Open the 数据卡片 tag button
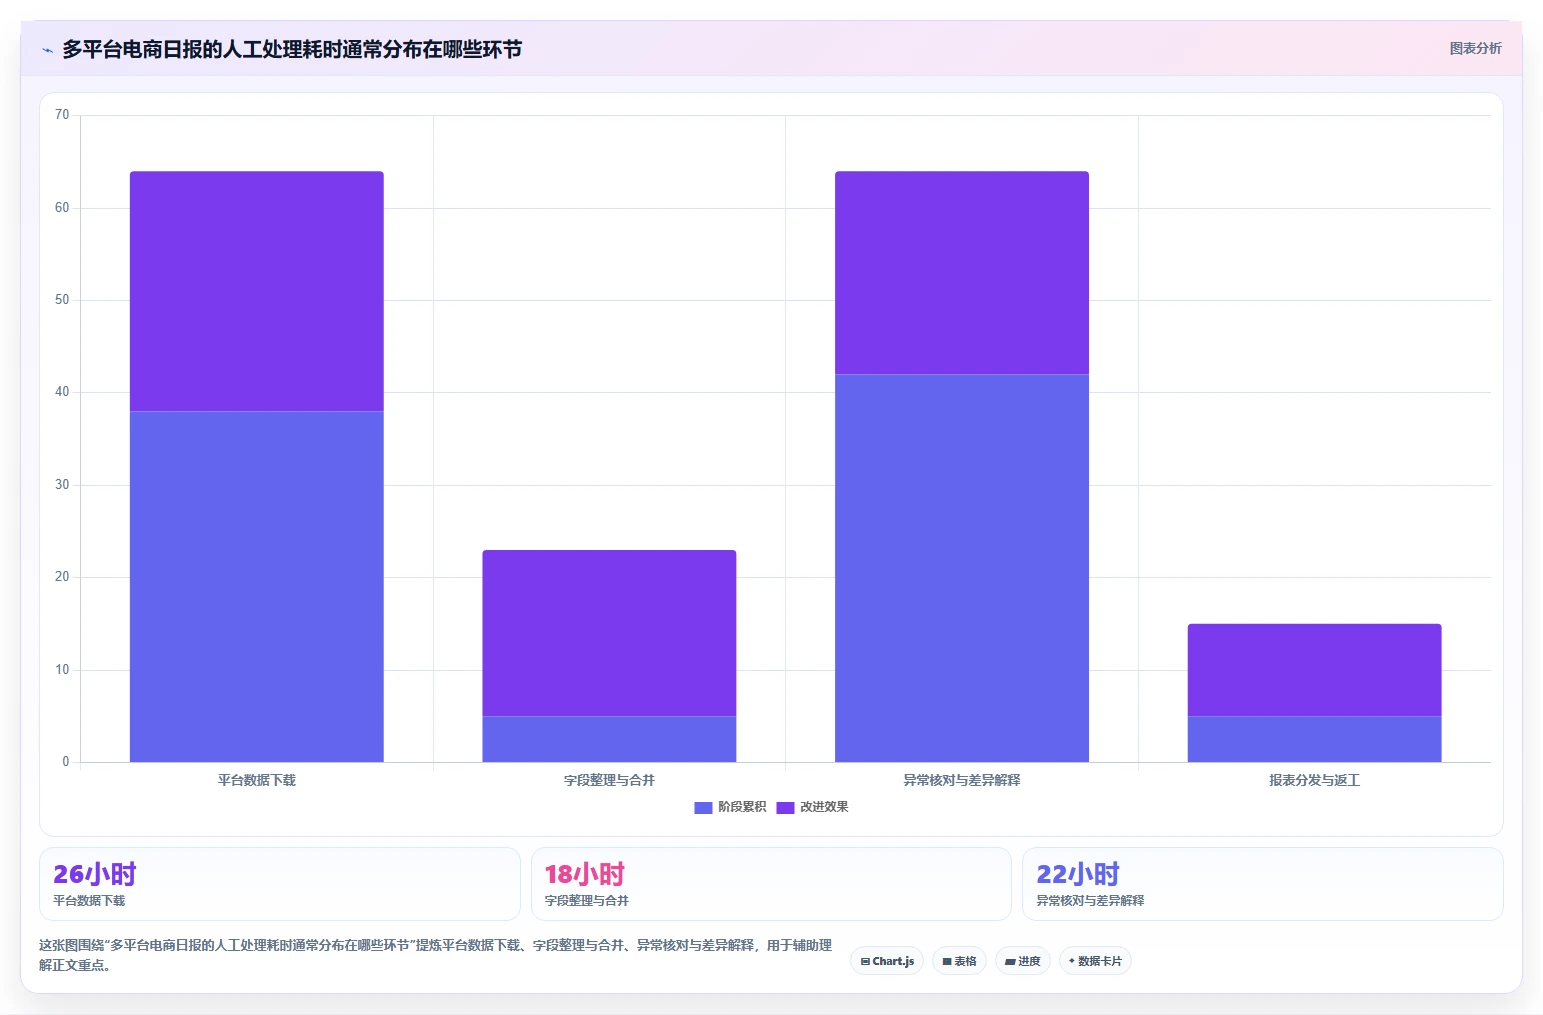 click(x=1095, y=961)
